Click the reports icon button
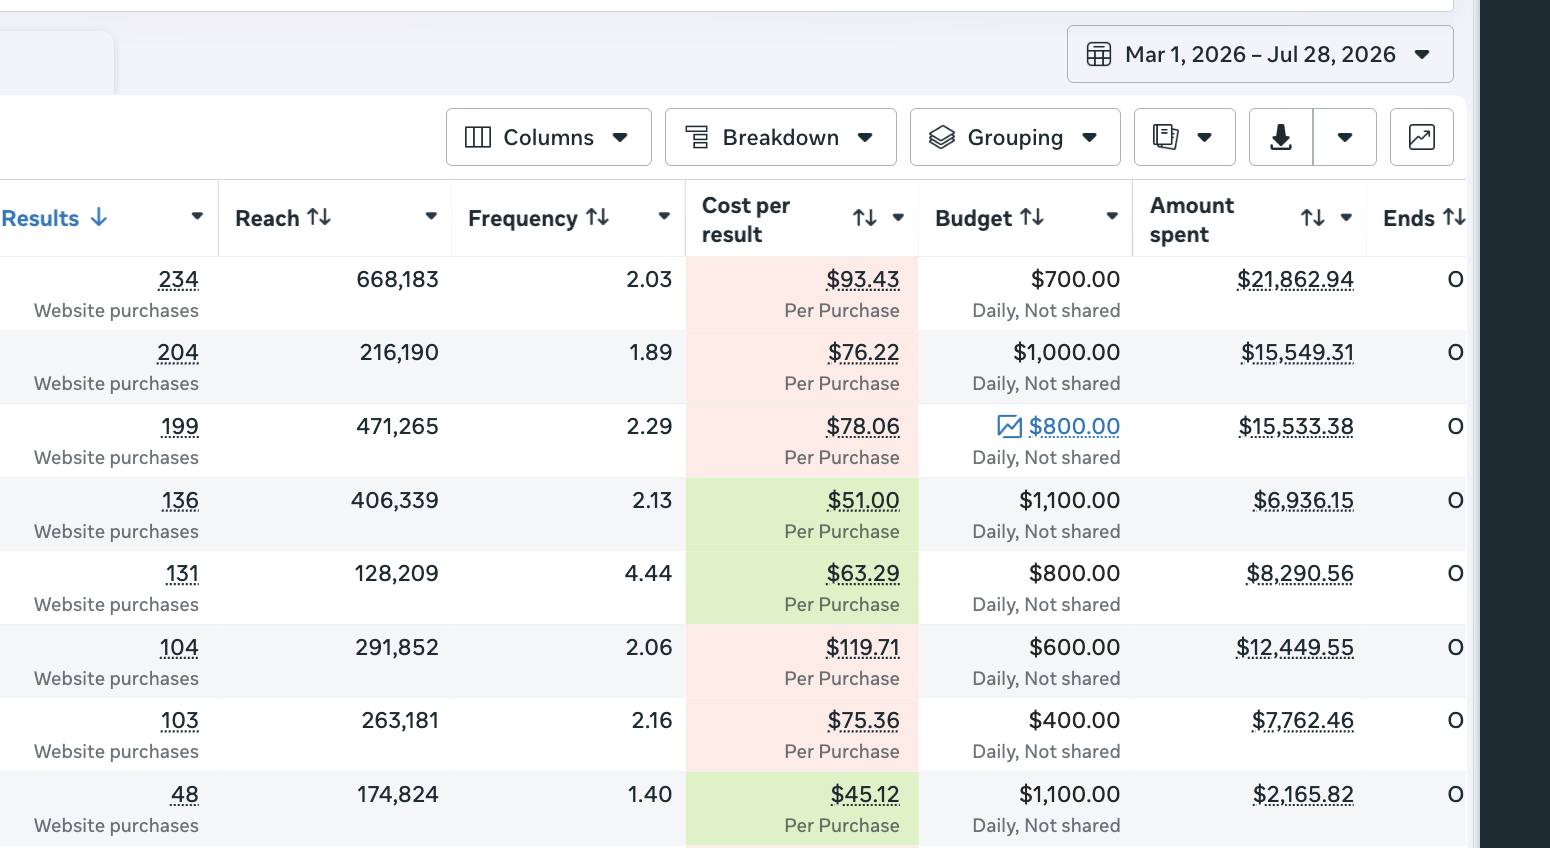 coord(1185,137)
